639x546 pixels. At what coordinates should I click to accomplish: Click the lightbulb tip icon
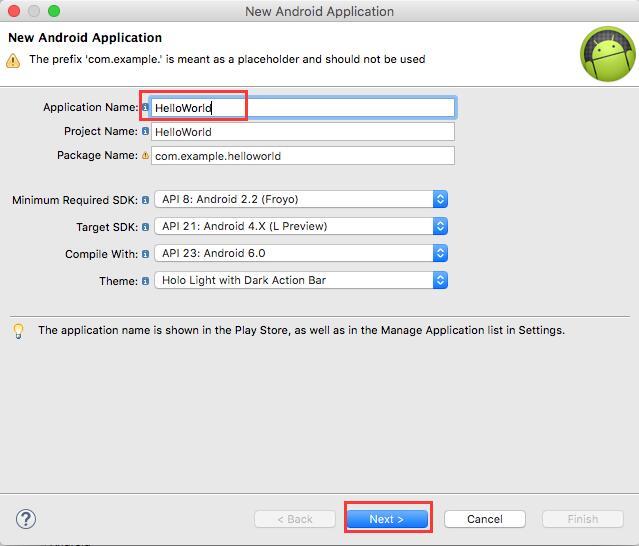click(18, 331)
